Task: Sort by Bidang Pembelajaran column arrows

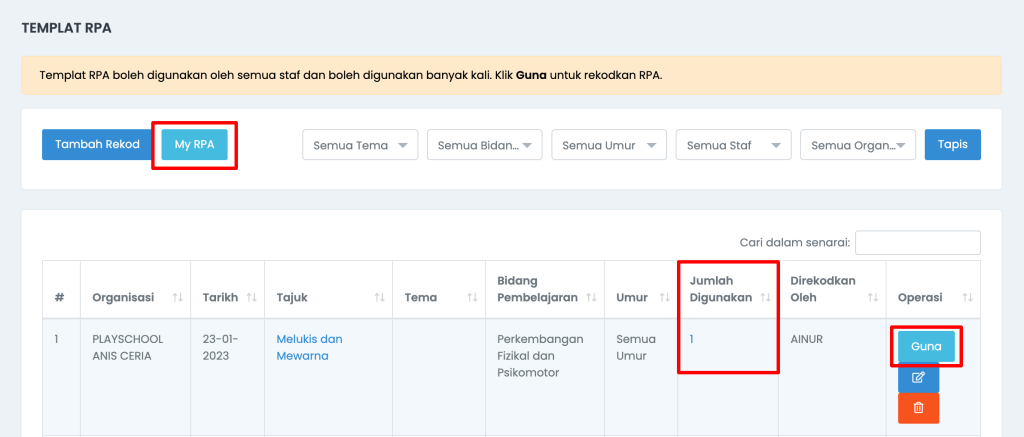Action: pos(592,297)
